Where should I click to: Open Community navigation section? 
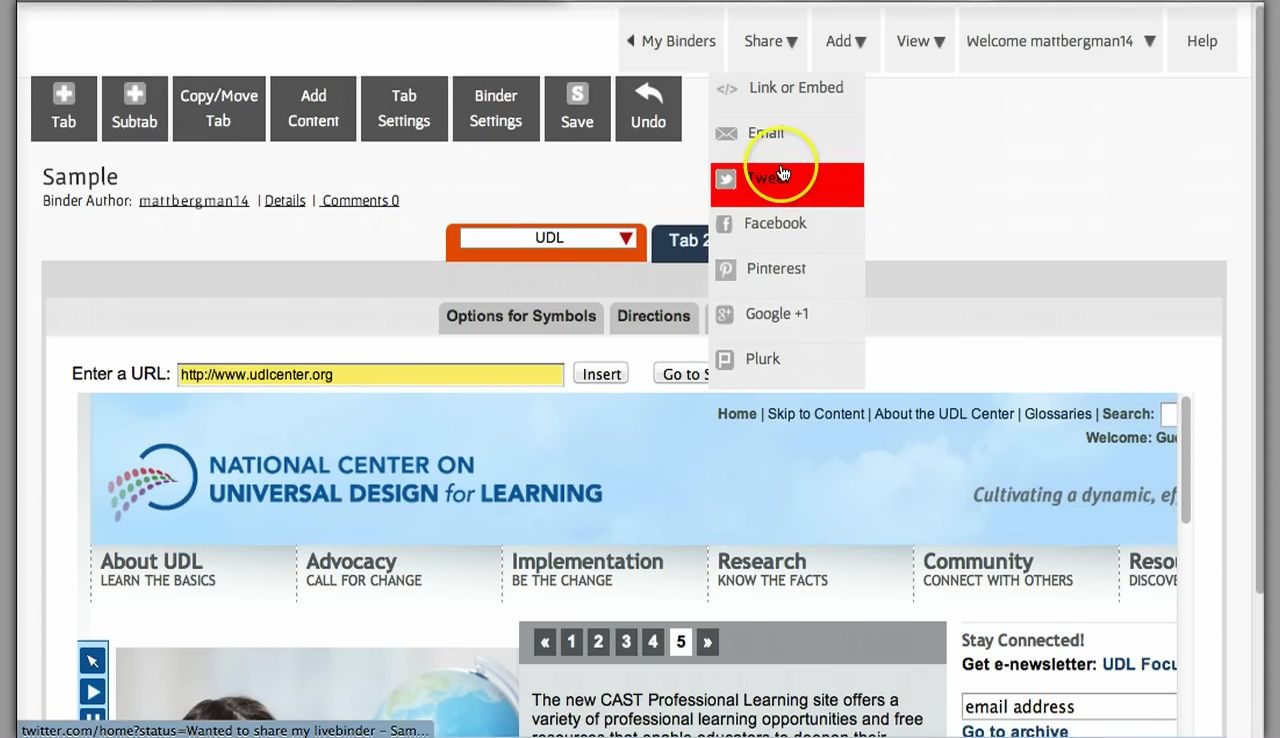(x=998, y=569)
